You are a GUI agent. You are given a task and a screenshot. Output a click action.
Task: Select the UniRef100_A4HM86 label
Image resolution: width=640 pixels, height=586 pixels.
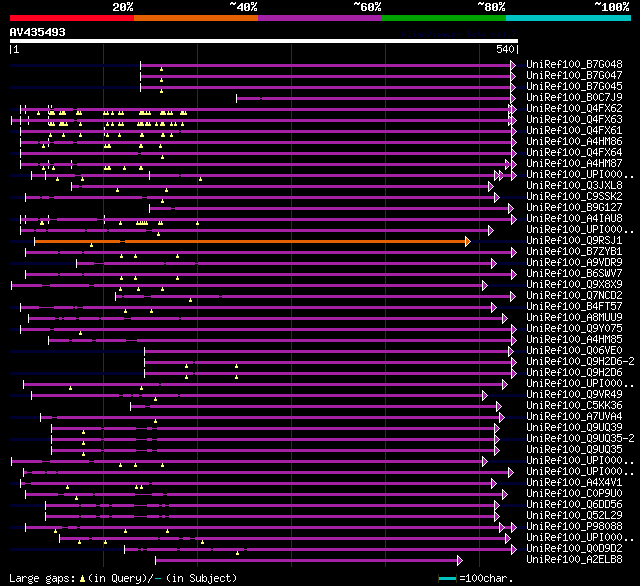[574, 142]
